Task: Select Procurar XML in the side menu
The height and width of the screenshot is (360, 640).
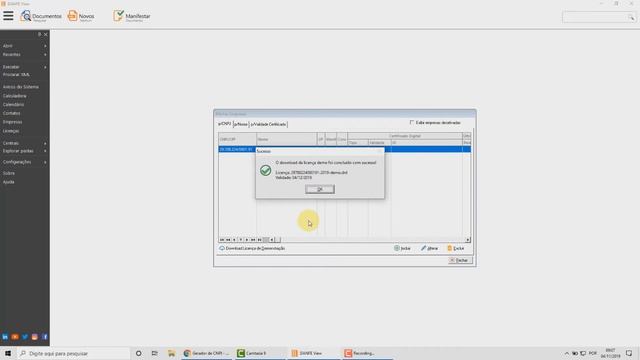Action: pyautogui.click(x=16, y=75)
